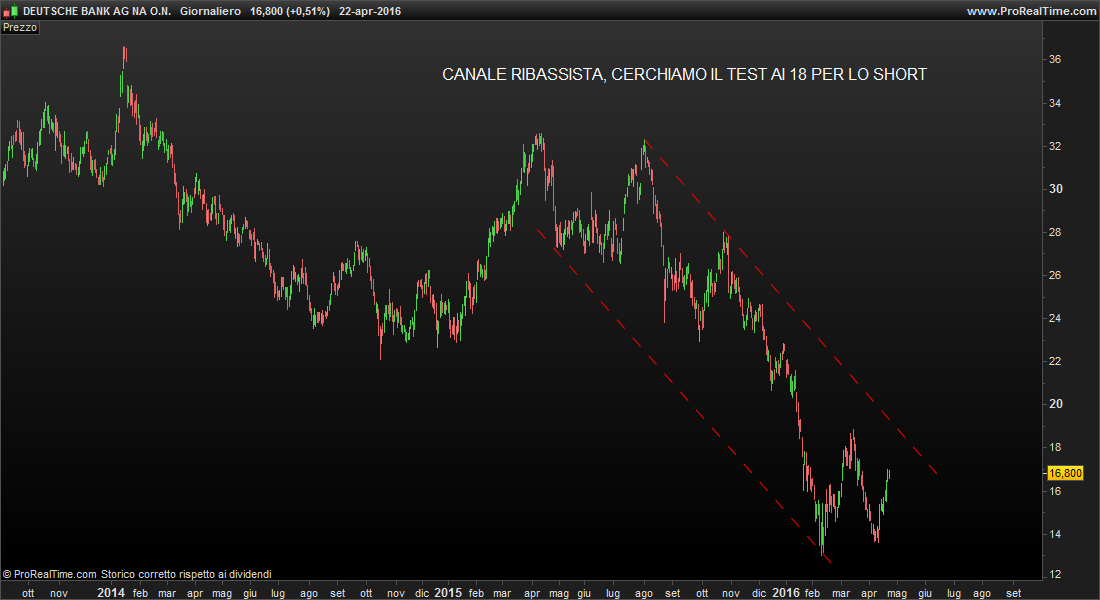Click the candlestick icon beside Deutsche Bank title
This screenshot has height=600, width=1100.
coord(11,11)
